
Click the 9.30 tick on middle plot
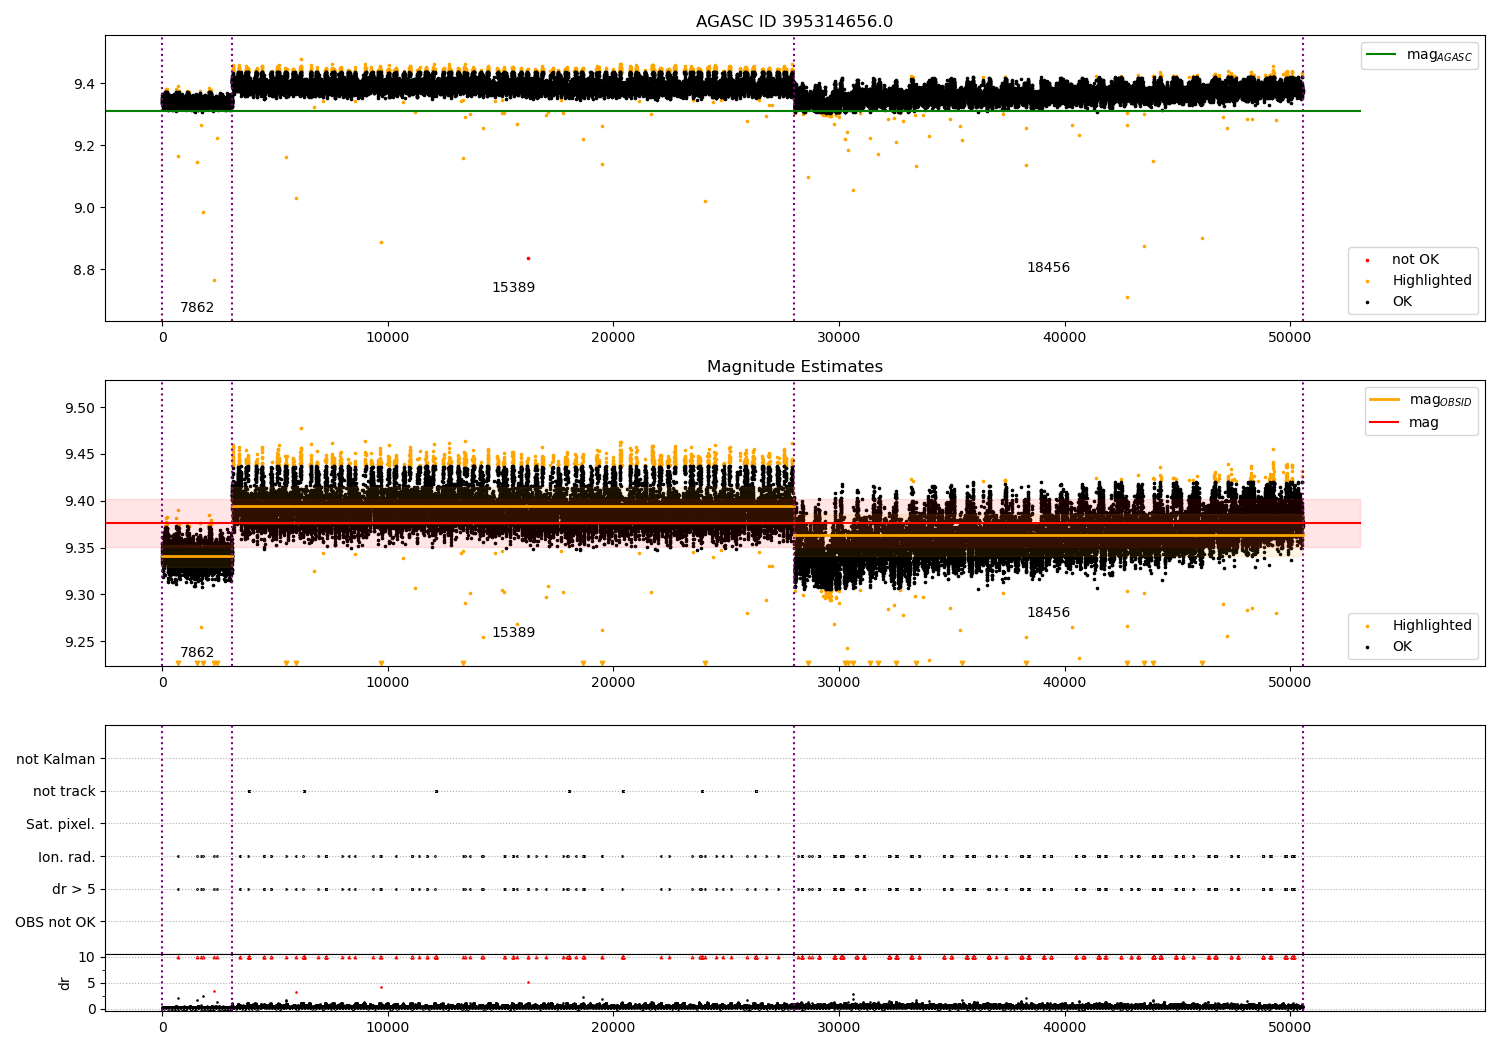pyautogui.click(x=80, y=596)
